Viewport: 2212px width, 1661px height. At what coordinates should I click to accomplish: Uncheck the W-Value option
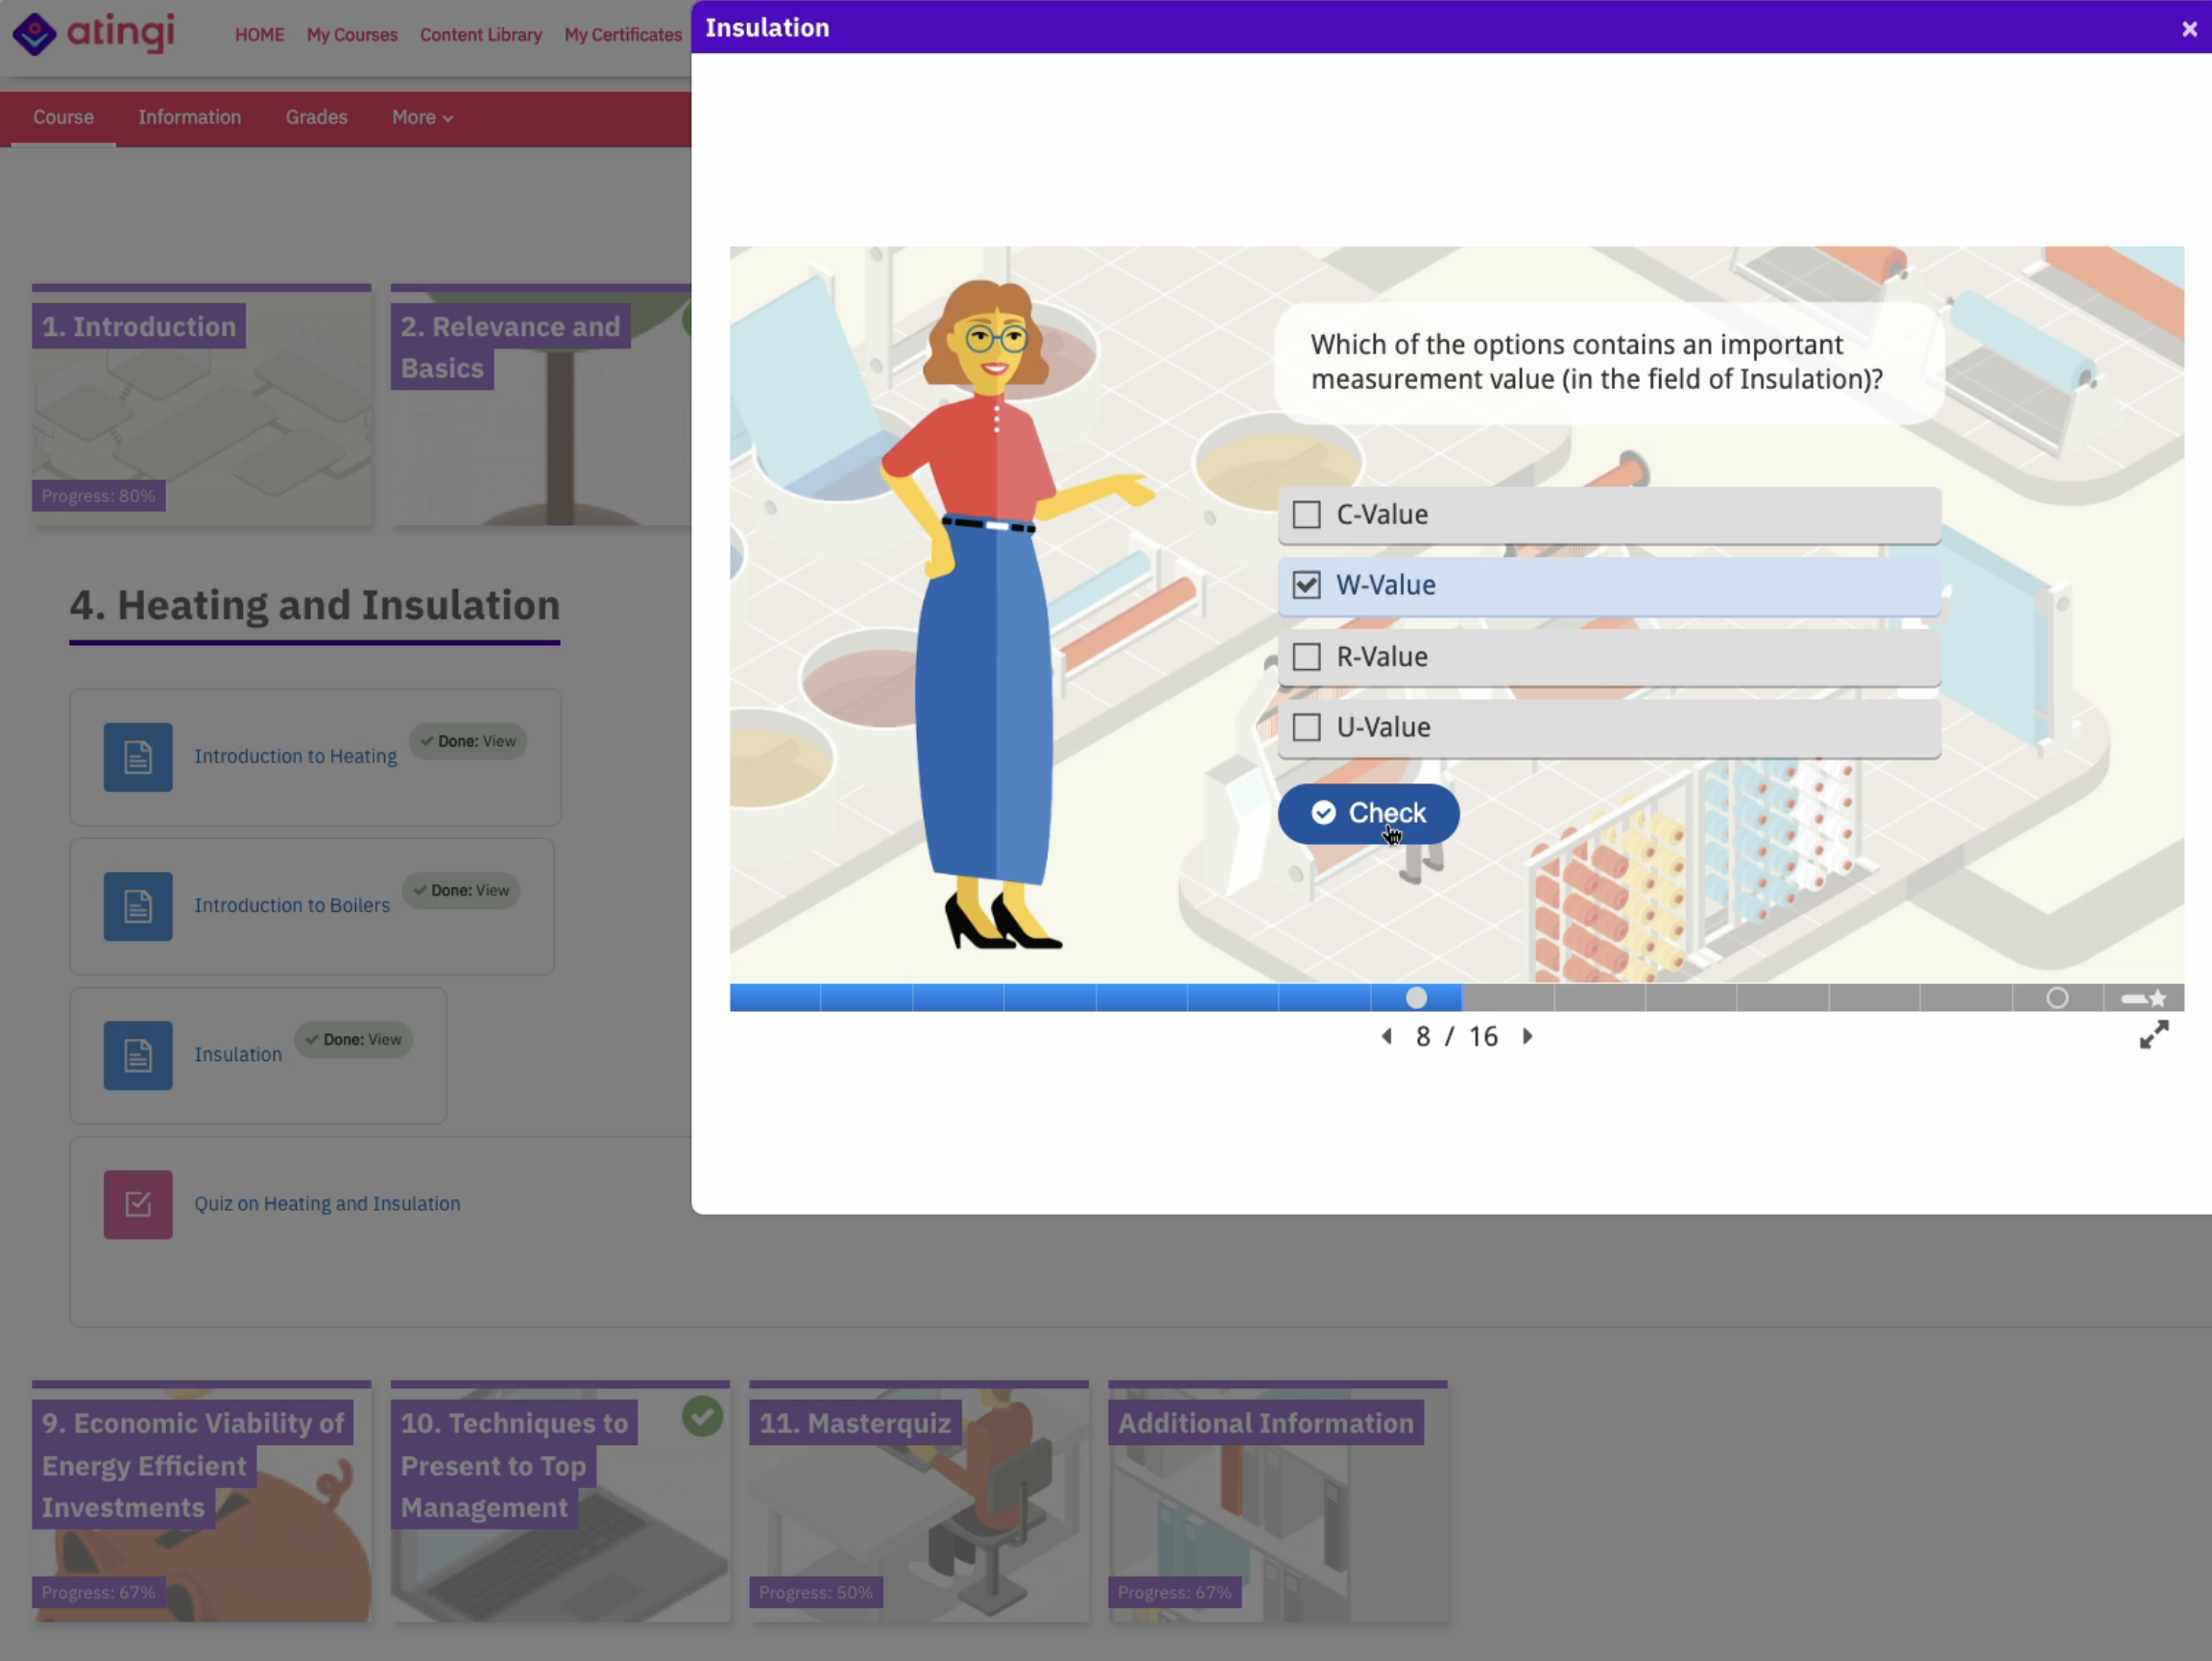point(1306,585)
